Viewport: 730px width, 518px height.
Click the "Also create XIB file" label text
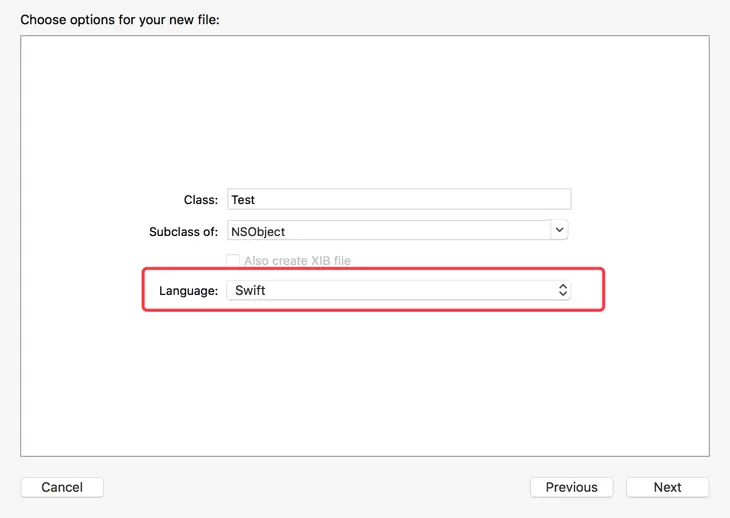tap(297, 261)
